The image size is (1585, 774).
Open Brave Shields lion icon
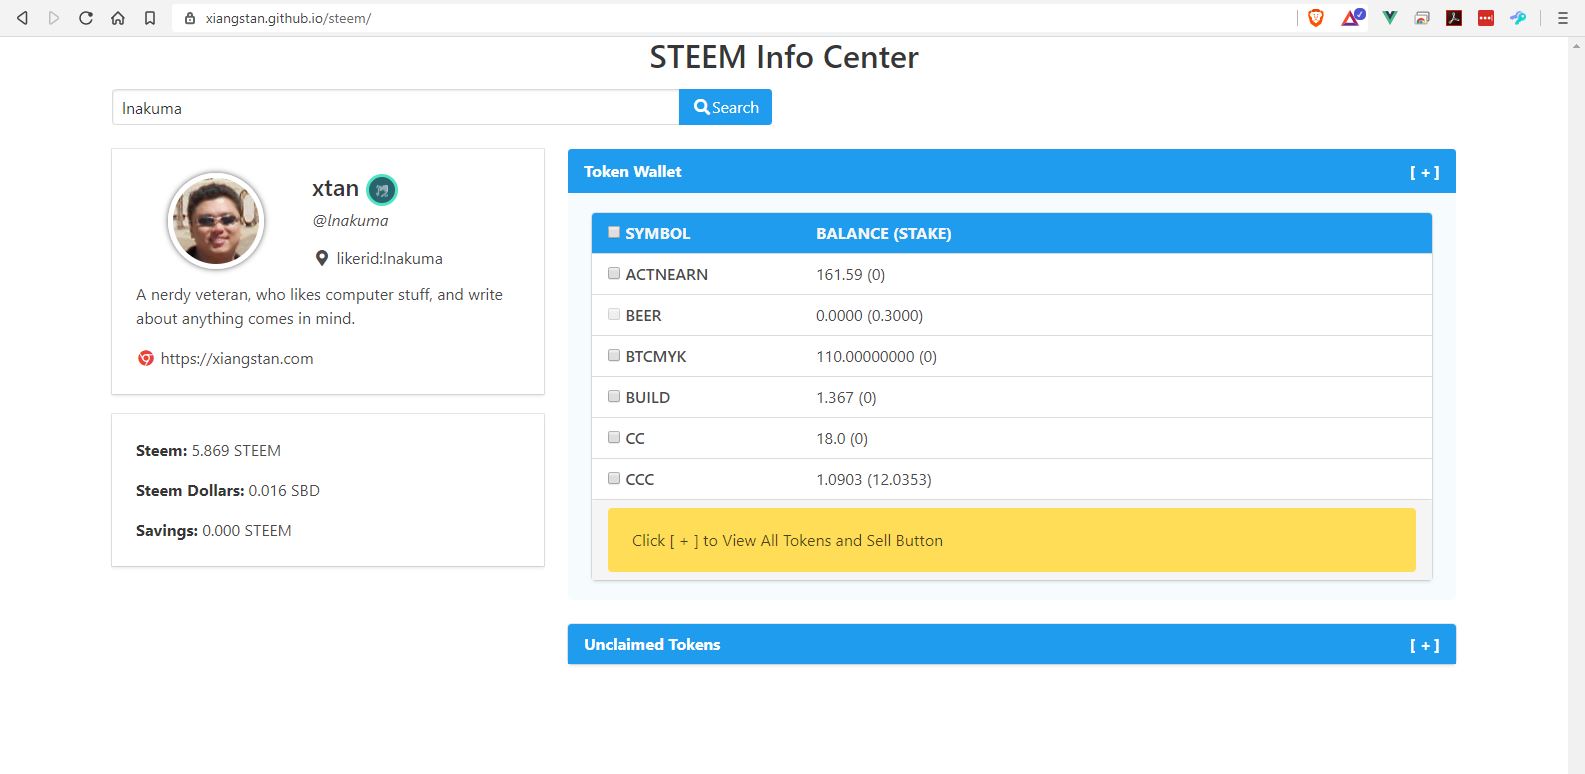pos(1316,18)
